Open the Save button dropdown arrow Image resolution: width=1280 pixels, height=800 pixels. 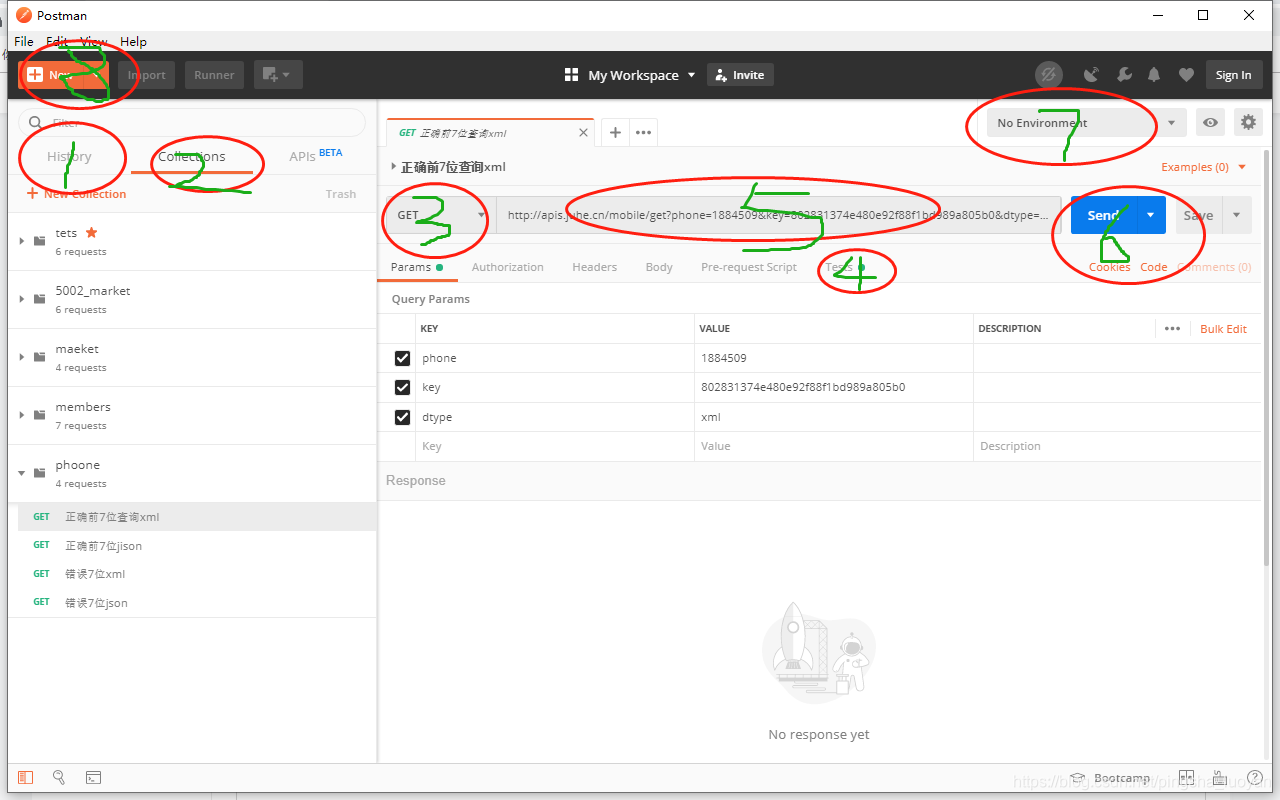pyautogui.click(x=1236, y=215)
